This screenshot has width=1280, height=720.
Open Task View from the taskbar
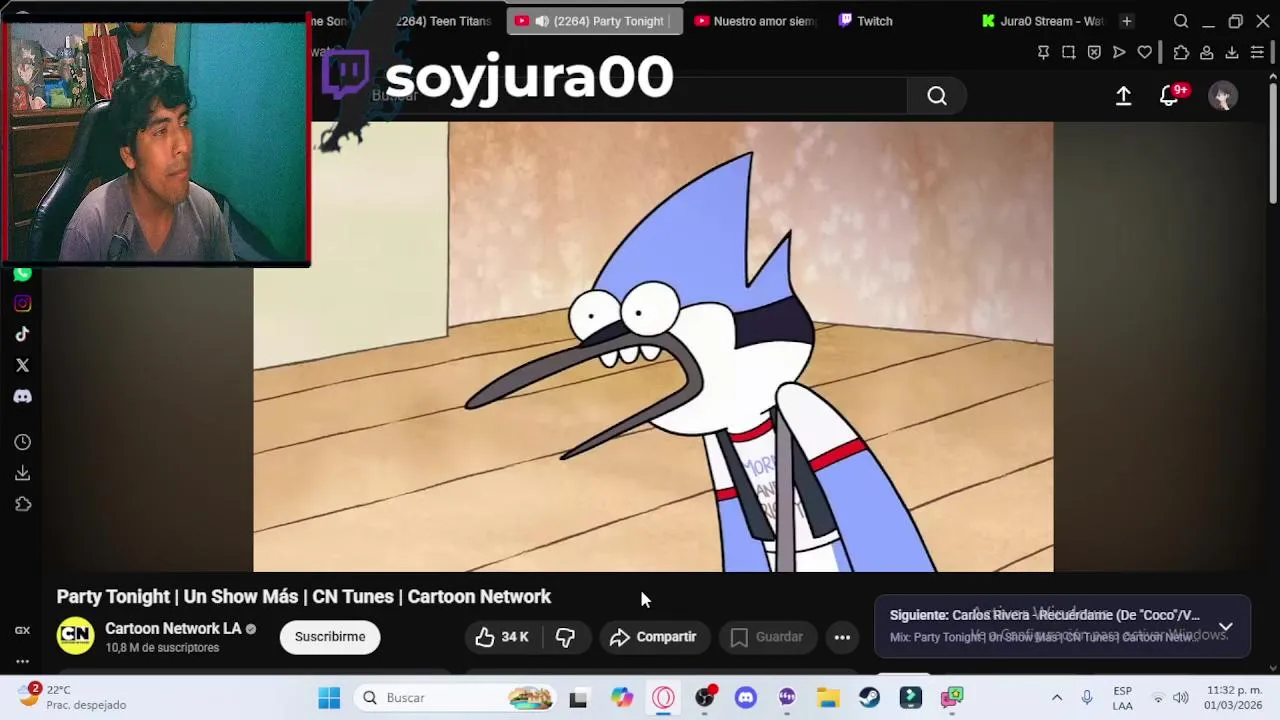[578, 698]
